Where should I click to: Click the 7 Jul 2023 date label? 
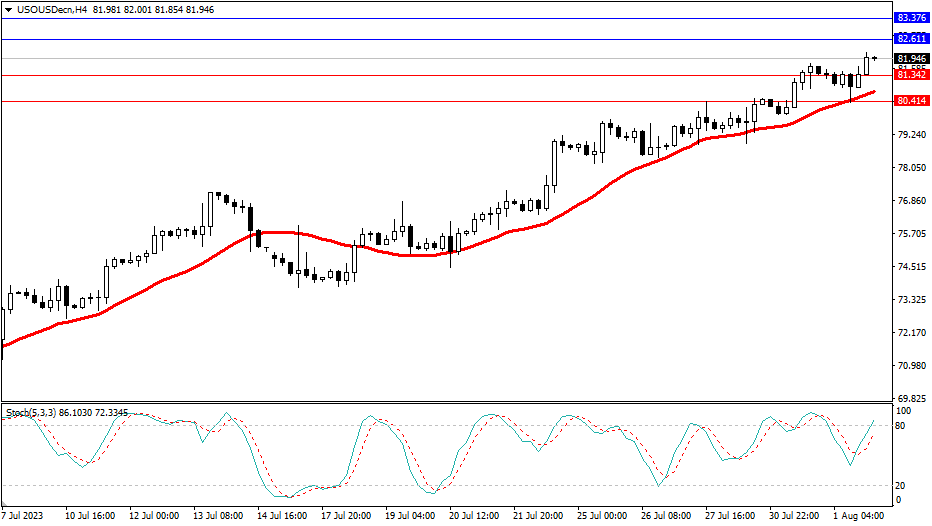click(23, 516)
